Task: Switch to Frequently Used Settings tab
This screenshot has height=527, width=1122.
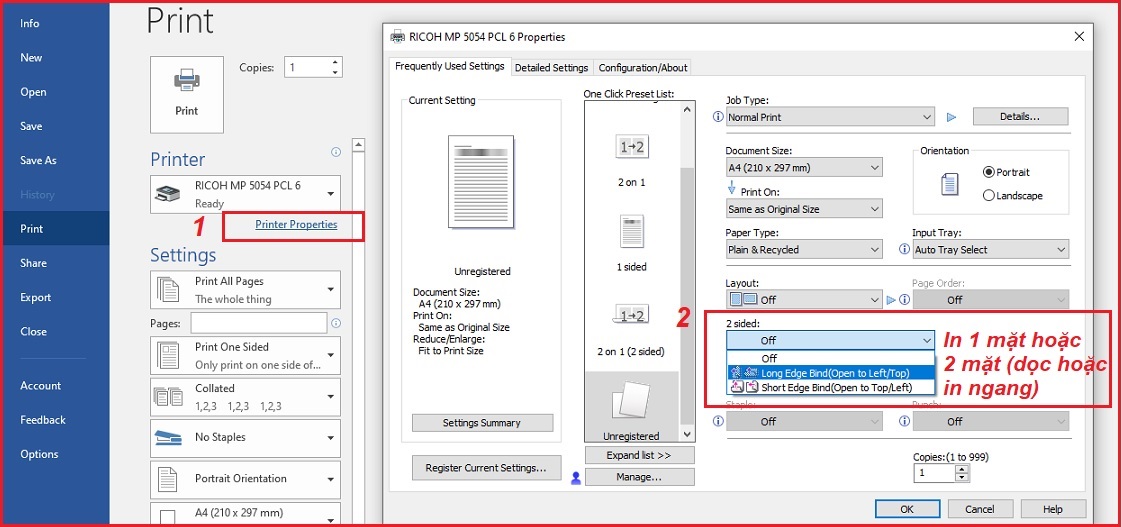Action: click(x=450, y=67)
